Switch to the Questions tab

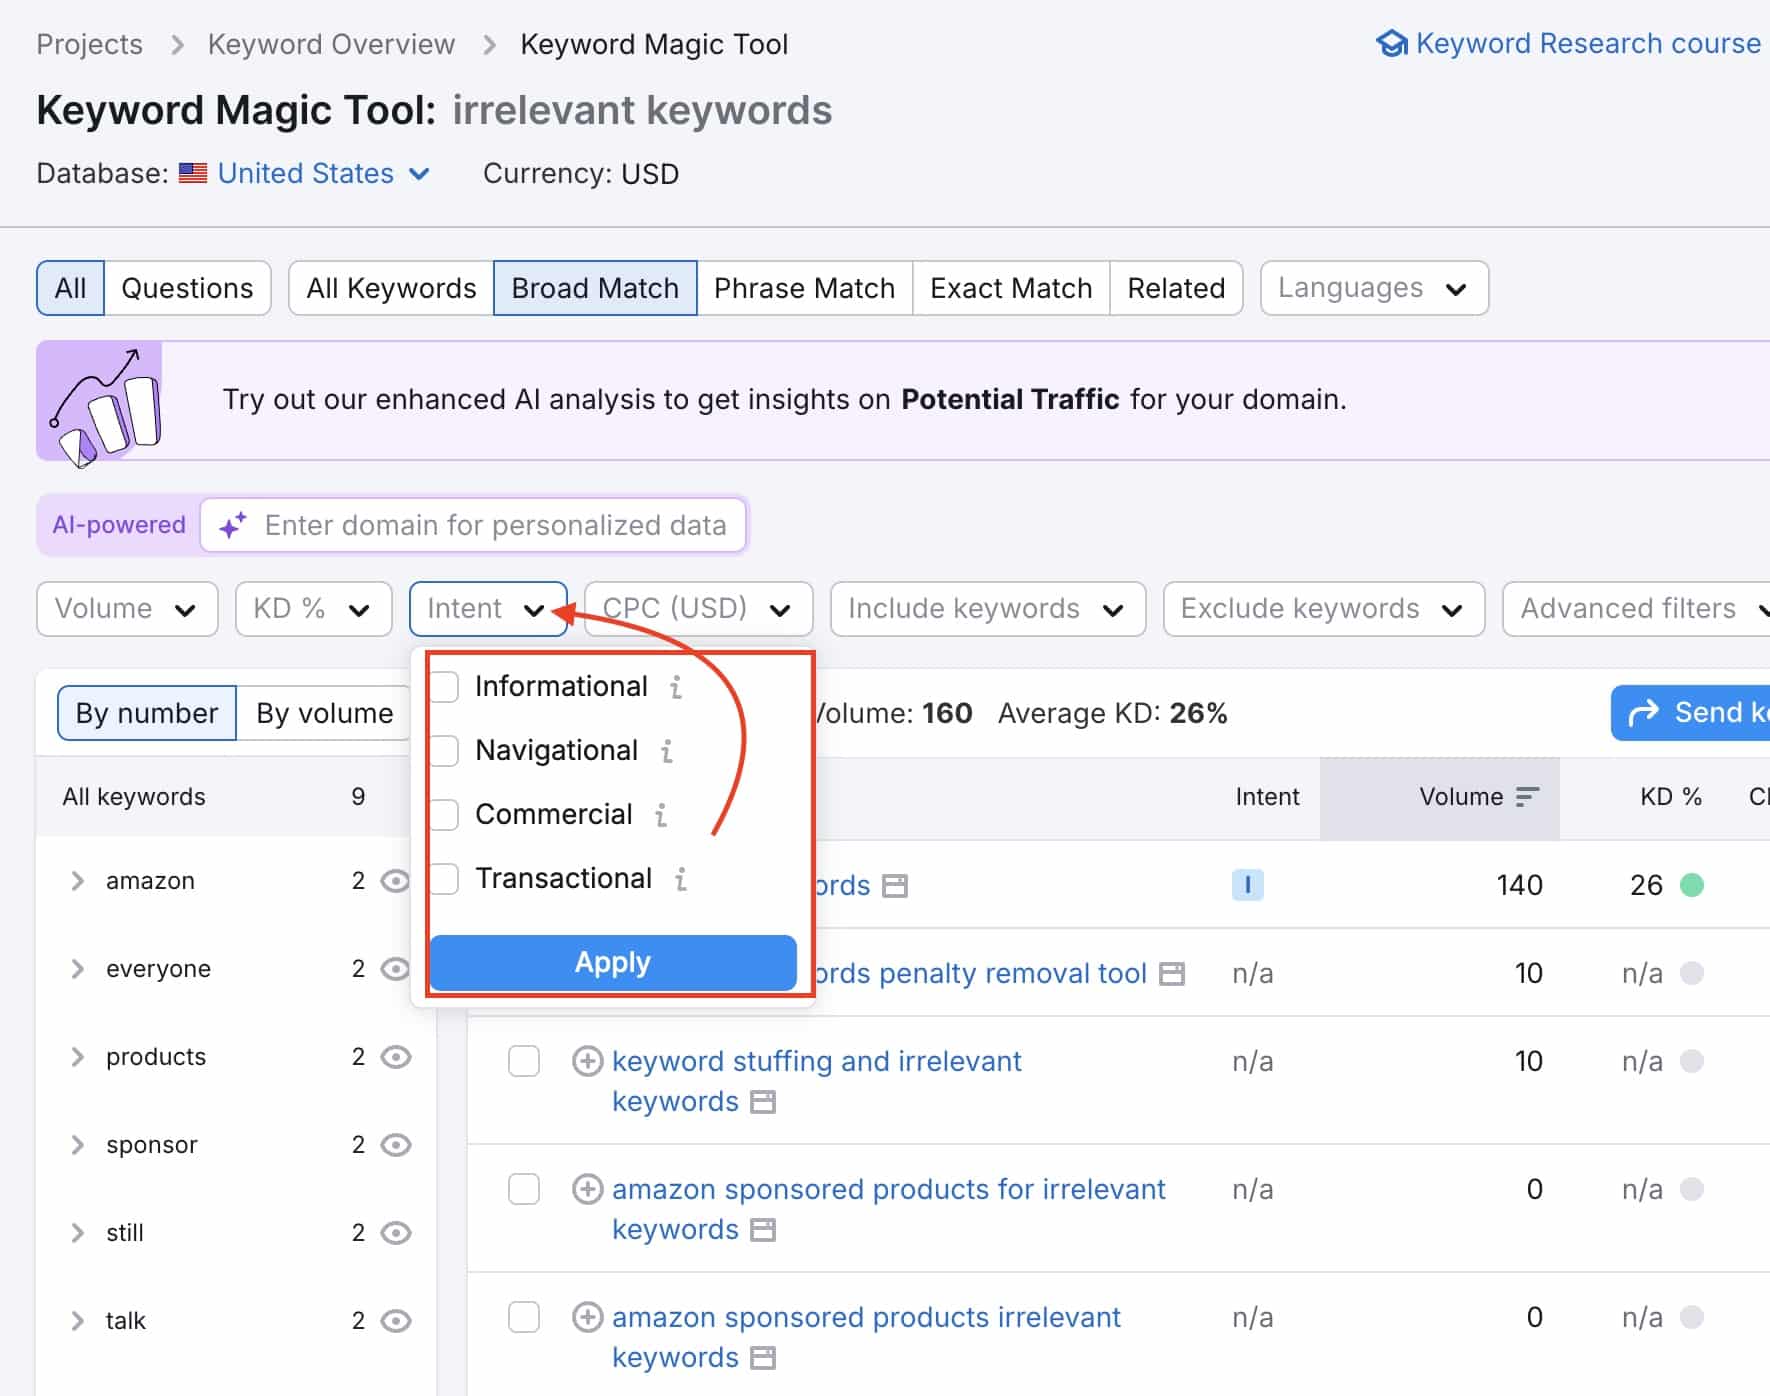pyautogui.click(x=187, y=288)
